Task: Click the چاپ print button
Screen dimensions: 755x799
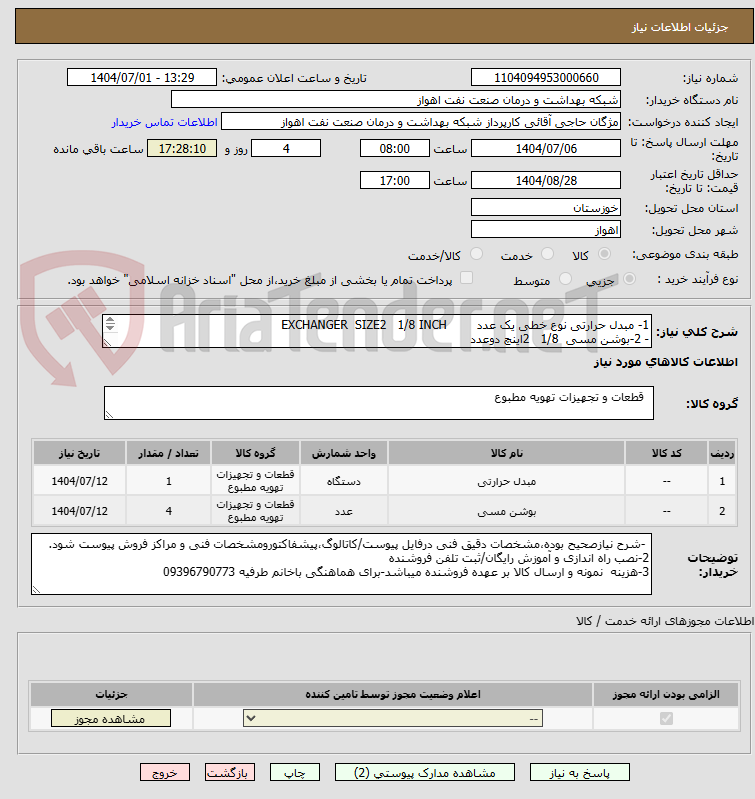Action: (x=295, y=773)
